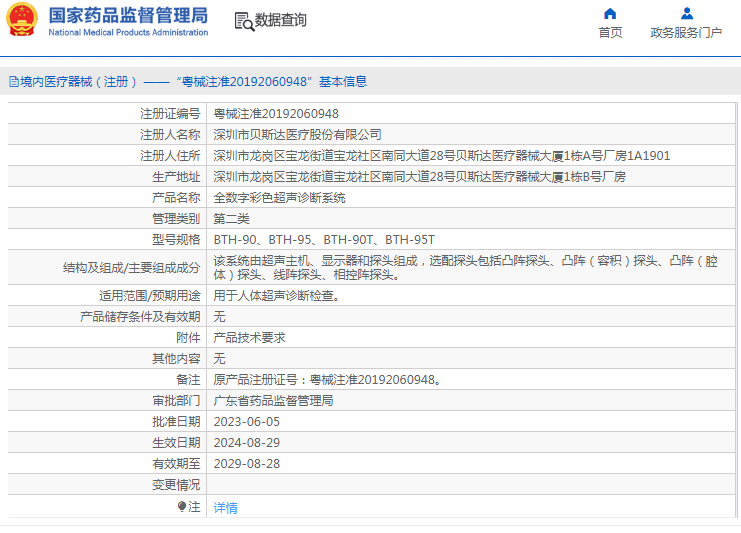This screenshot has width=741, height=533.
Task: Select 用于人体超声诊断检查 text
Action: click(276, 296)
